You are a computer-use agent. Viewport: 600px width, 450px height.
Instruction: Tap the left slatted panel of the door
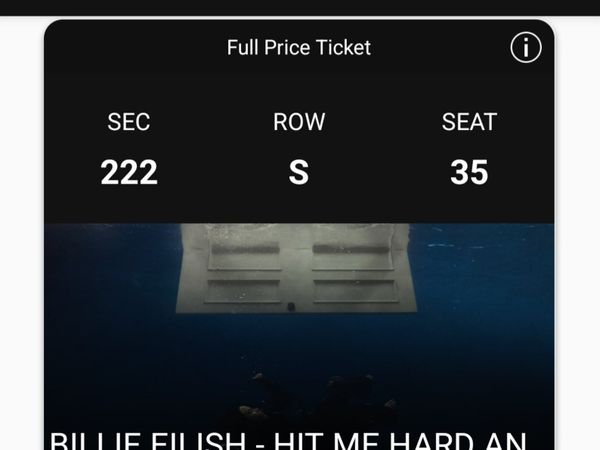244,270
